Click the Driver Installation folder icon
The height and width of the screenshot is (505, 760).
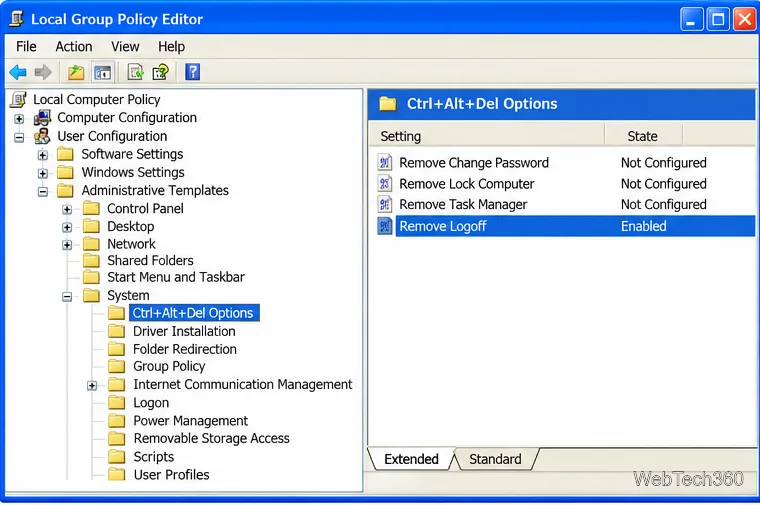(x=116, y=331)
